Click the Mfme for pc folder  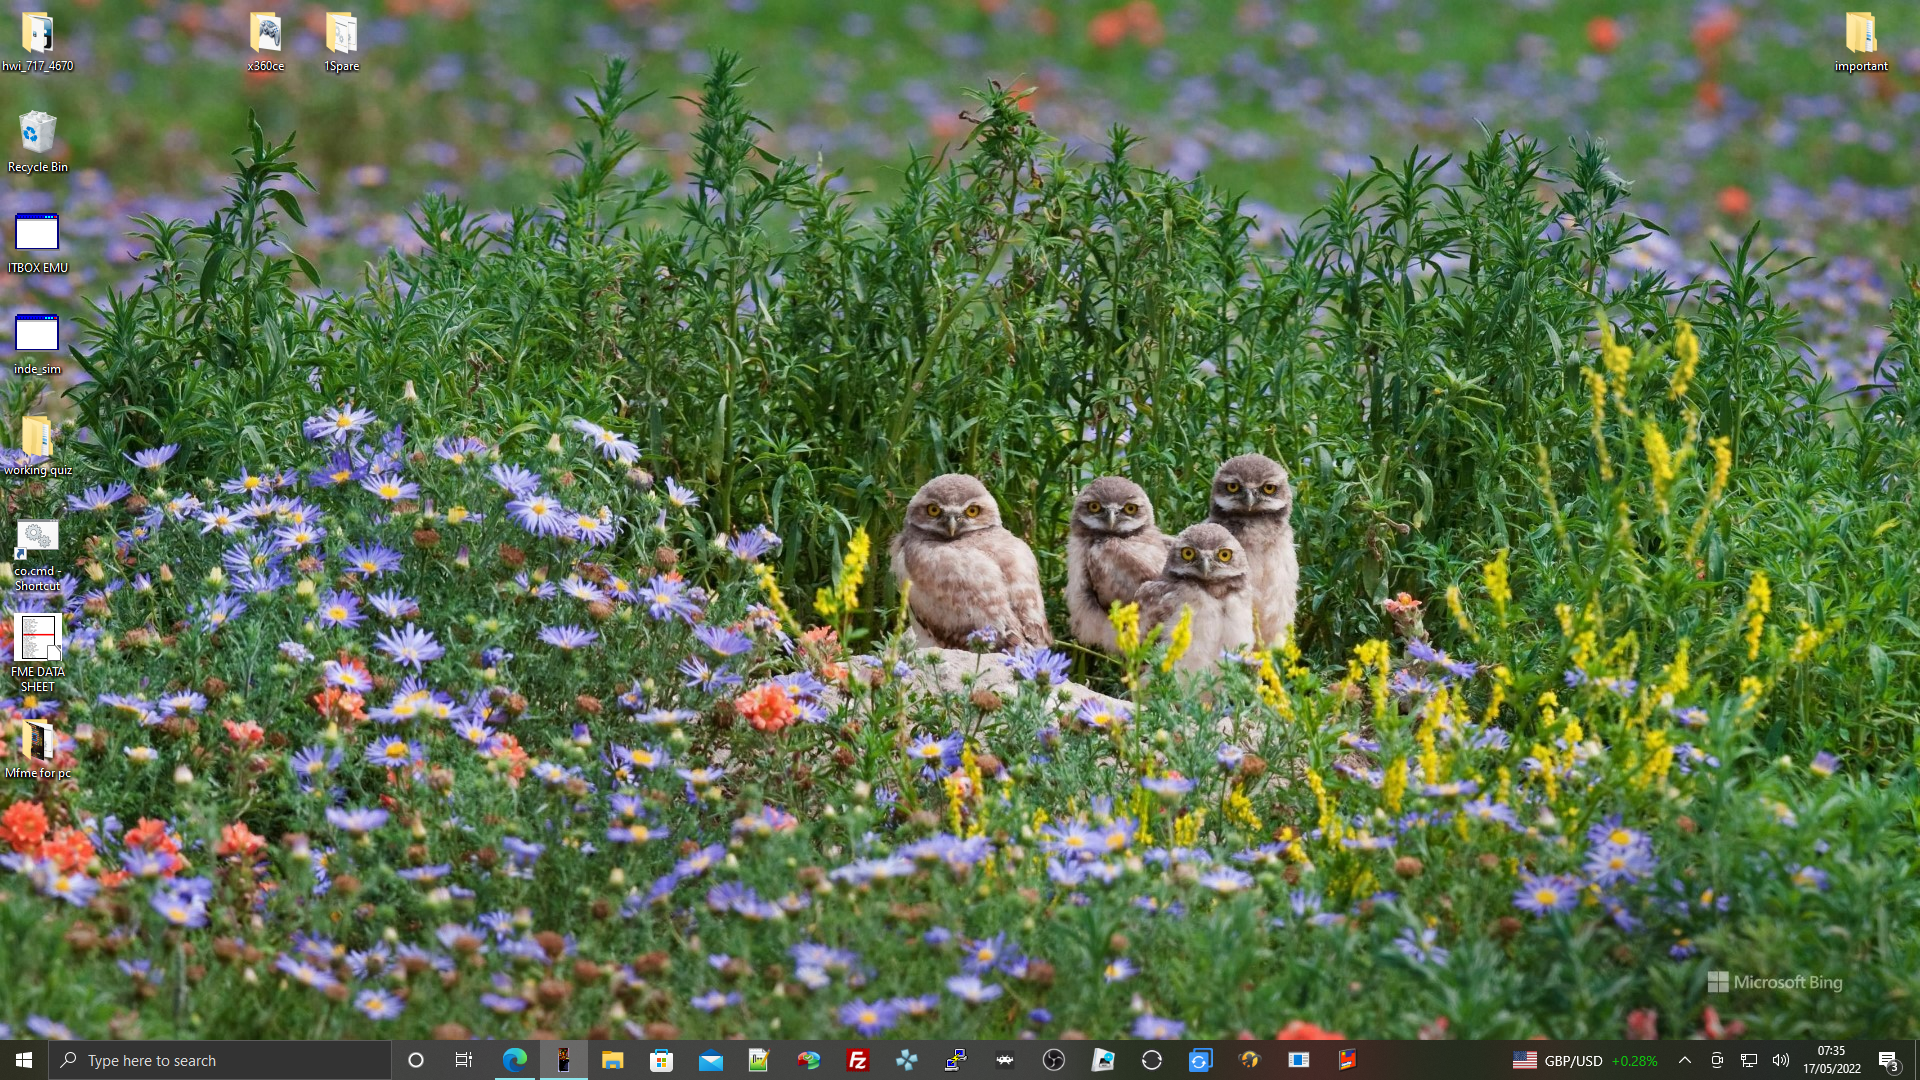(x=37, y=748)
